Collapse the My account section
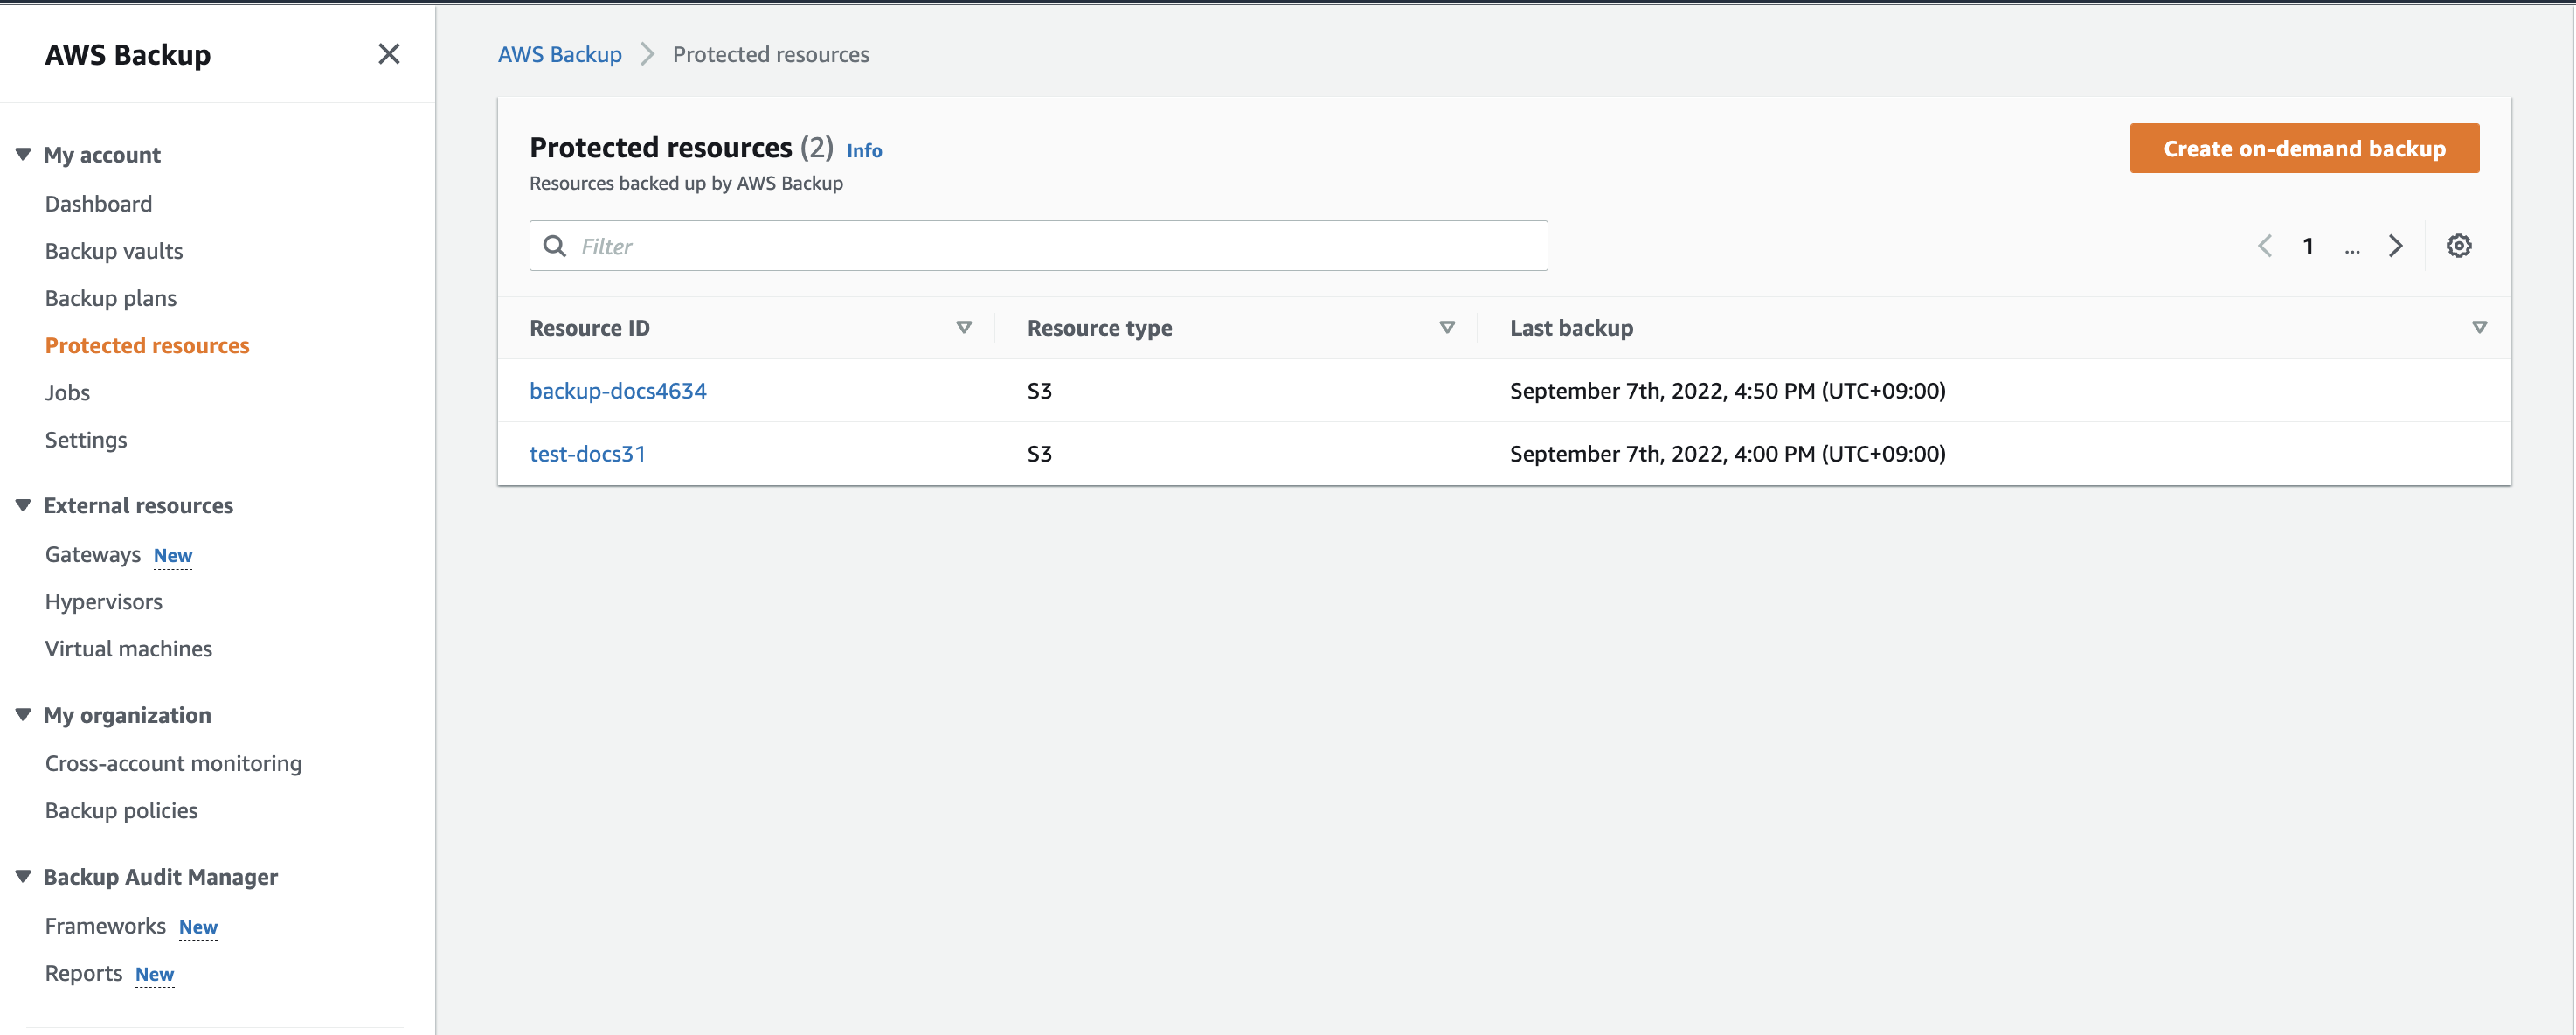Image resolution: width=2576 pixels, height=1035 pixels. [x=23, y=155]
